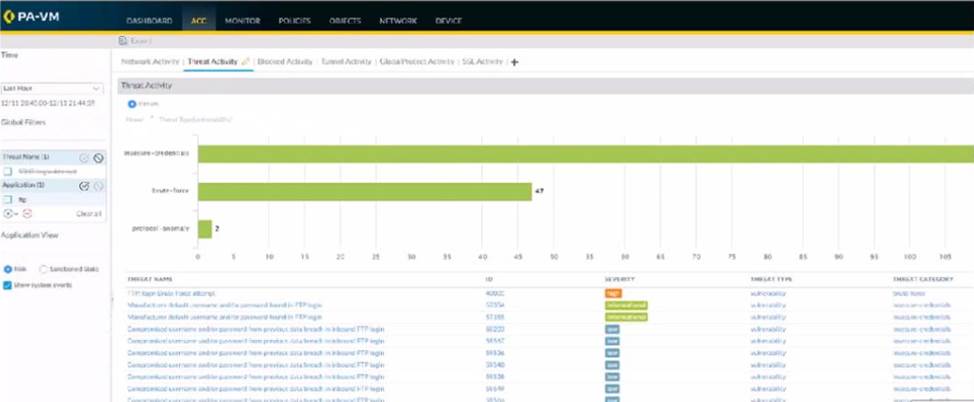The width and height of the screenshot is (974, 402).
Task: Tick the checkbox under Threat Name filter
Action: point(9,172)
